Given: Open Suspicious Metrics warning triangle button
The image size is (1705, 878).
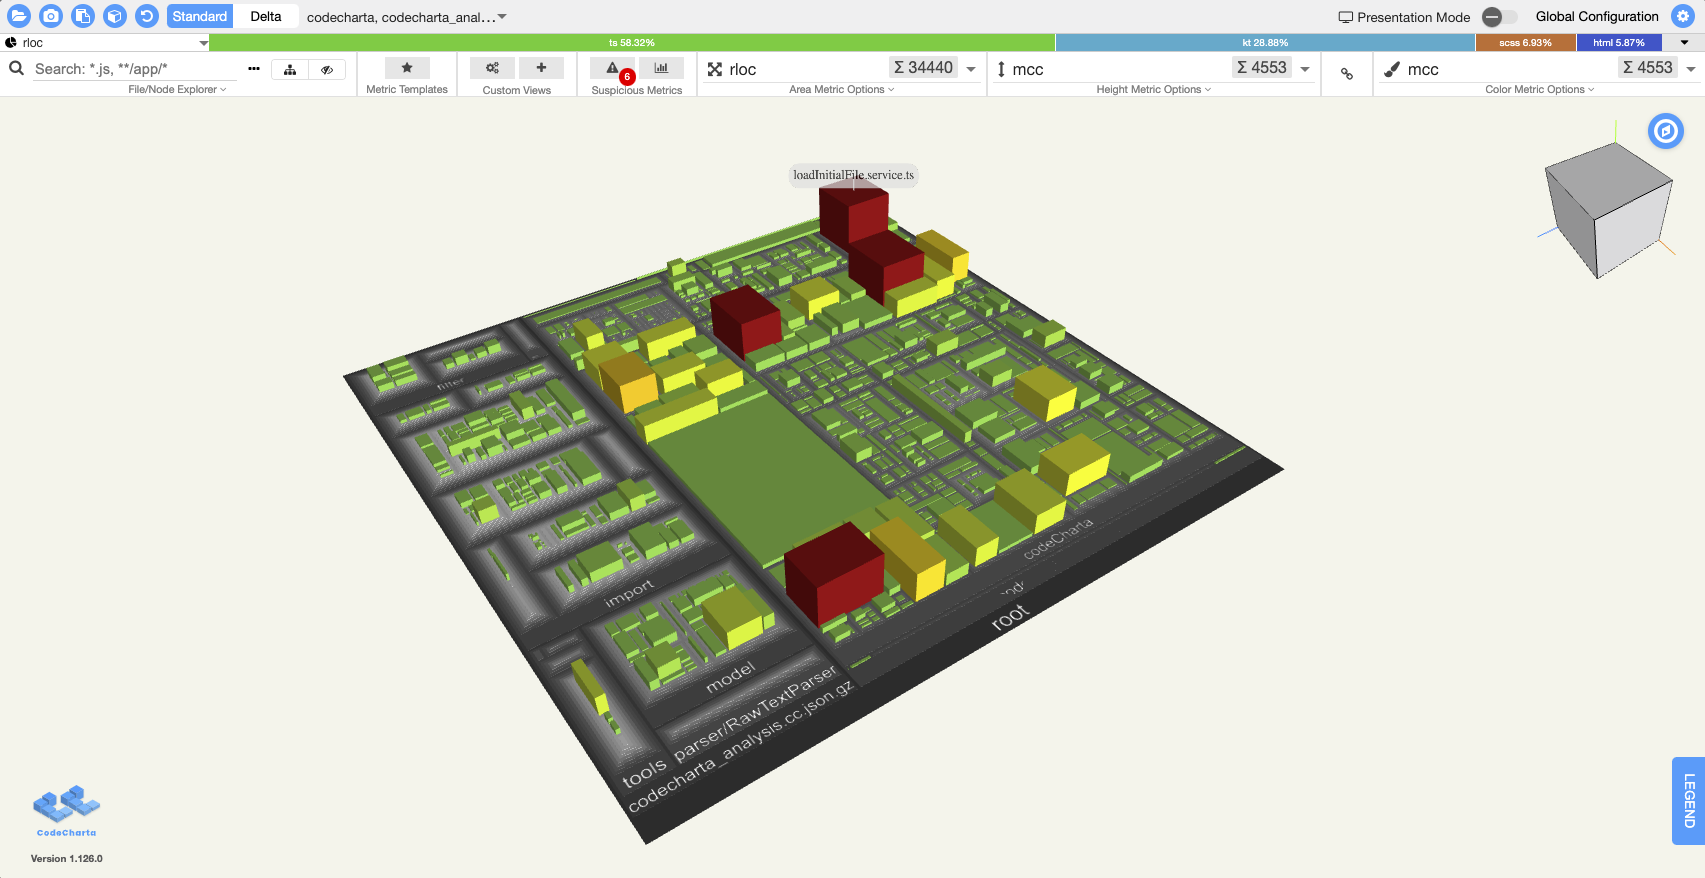Looking at the screenshot, I should [612, 68].
